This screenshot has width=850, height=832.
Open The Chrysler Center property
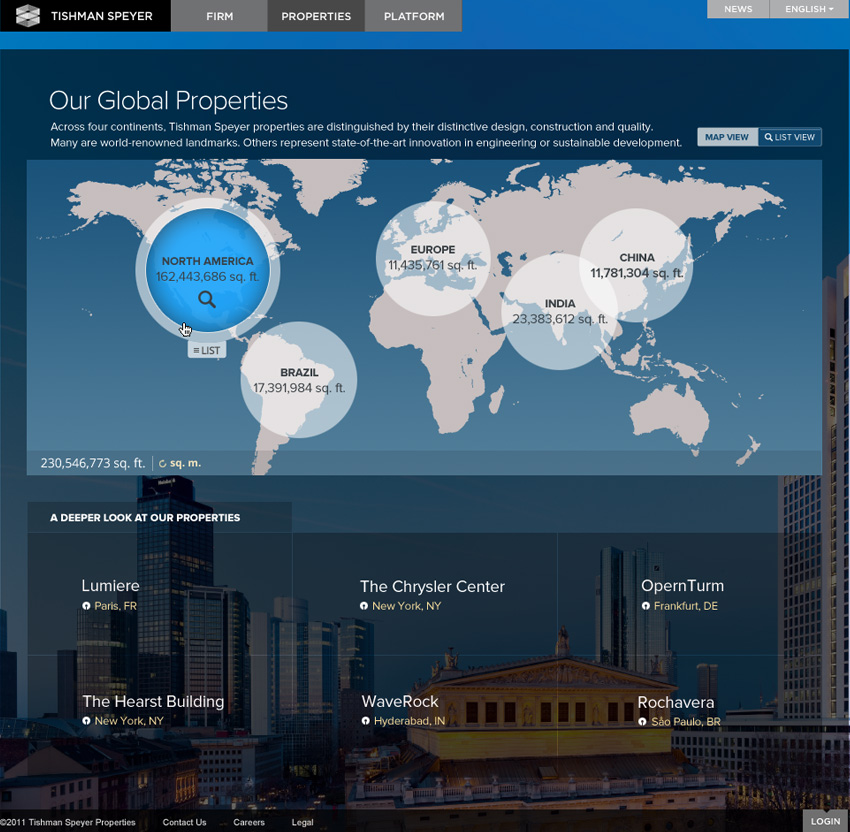[x=433, y=586]
